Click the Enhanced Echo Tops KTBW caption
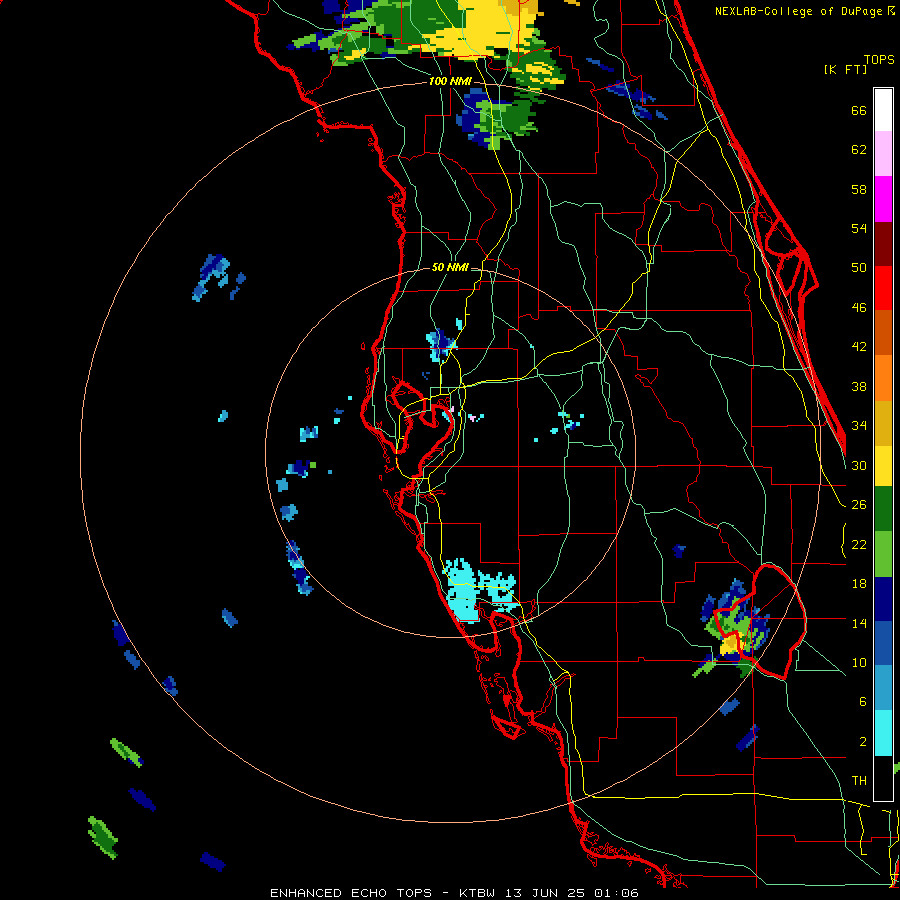900x900 pixels. (454, 893)
